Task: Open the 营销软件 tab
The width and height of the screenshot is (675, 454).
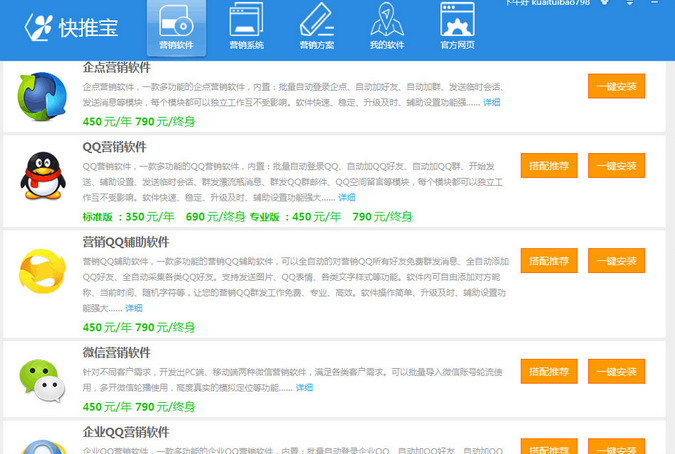Action: pyautogui.click(x=176, y=28)
